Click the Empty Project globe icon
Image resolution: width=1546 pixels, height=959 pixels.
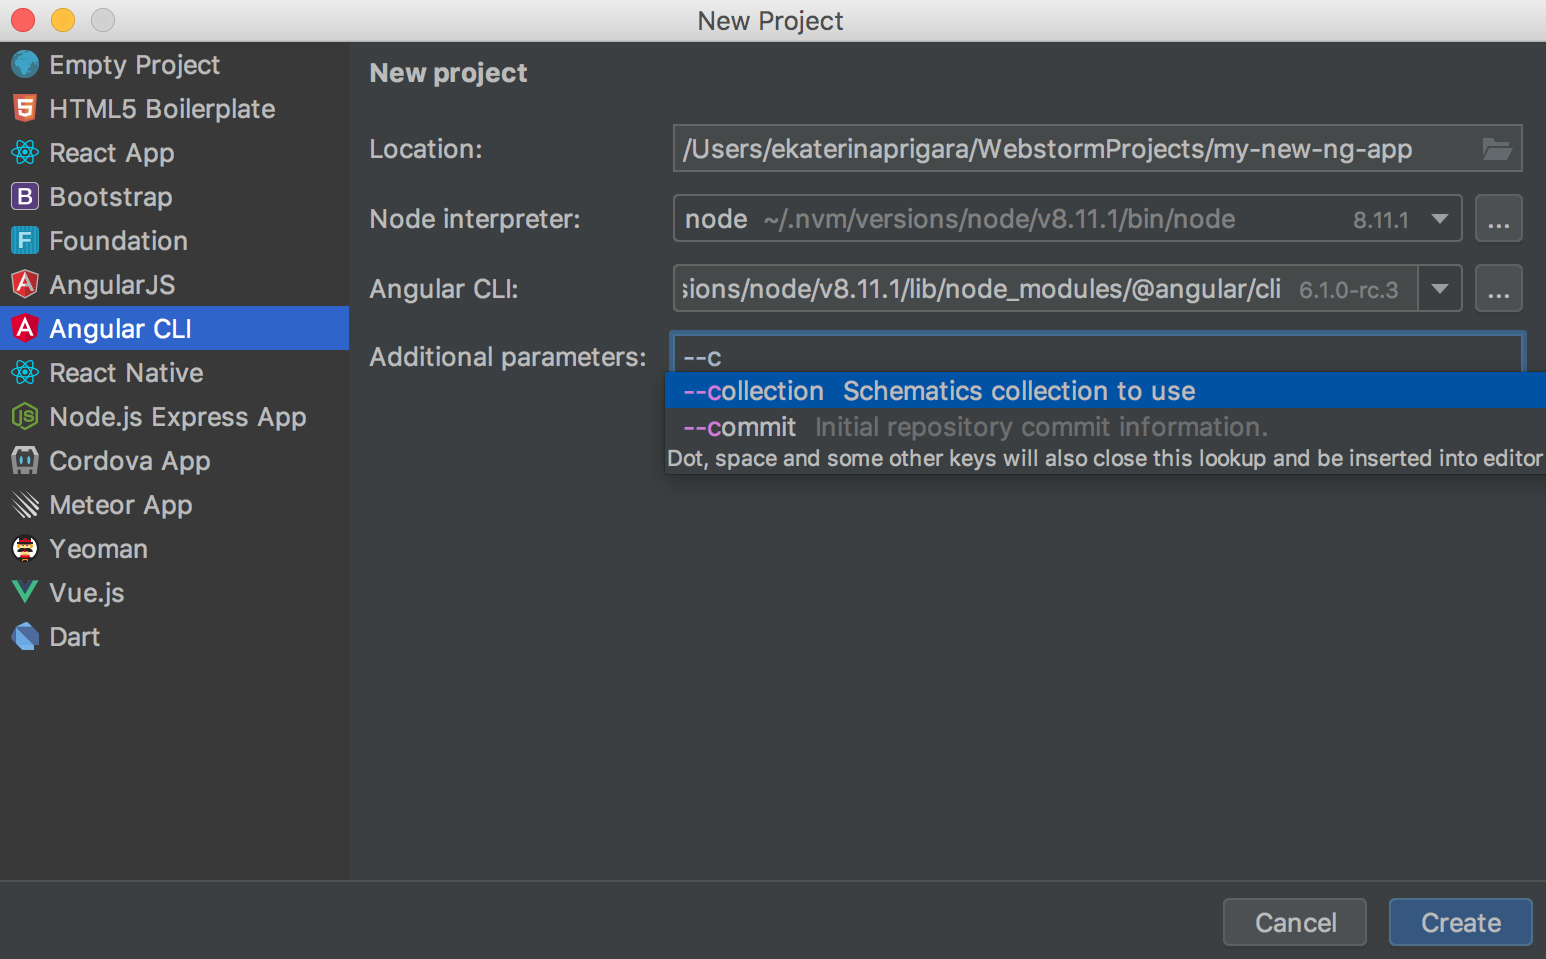tap(25, 65)
